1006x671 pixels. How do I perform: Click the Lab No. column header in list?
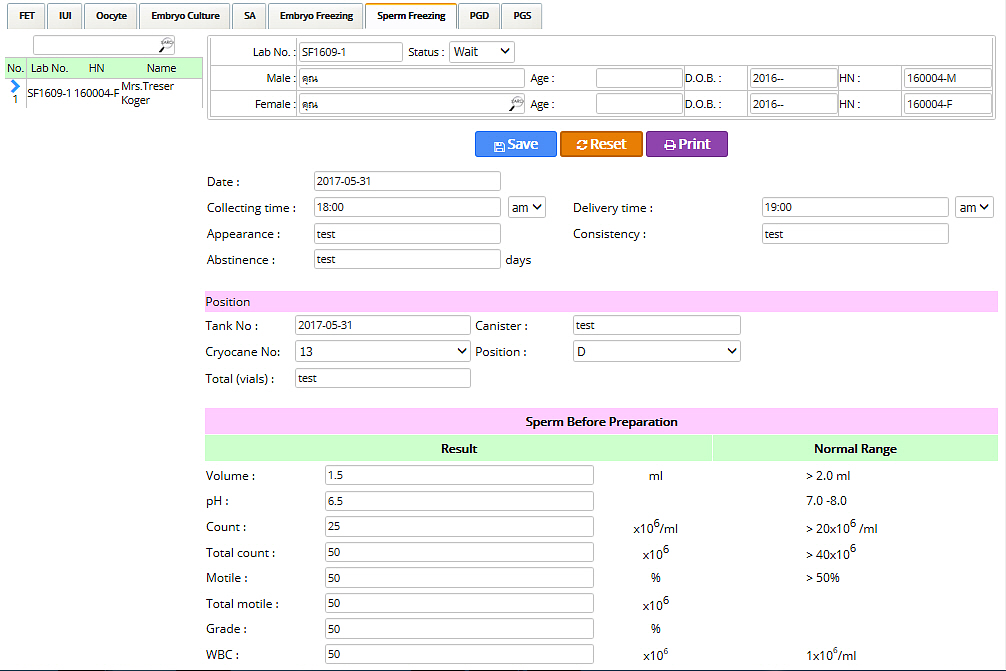tap(49, 68)
